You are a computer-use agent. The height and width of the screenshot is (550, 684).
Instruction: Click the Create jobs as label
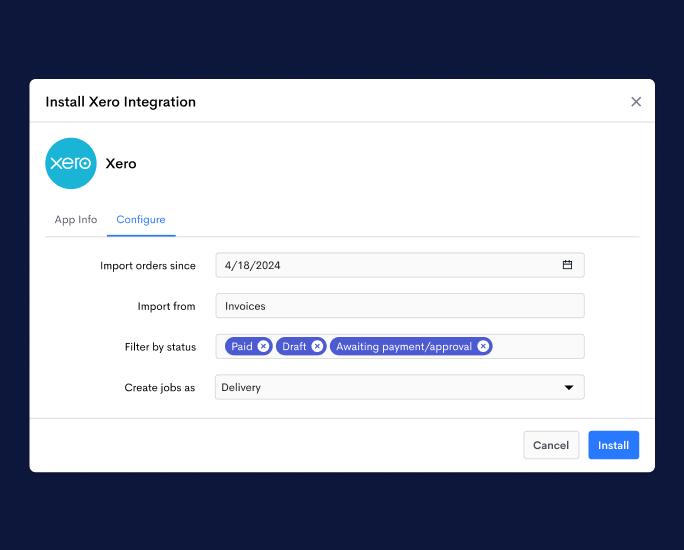pyautogui.click(x=160, y=387)
